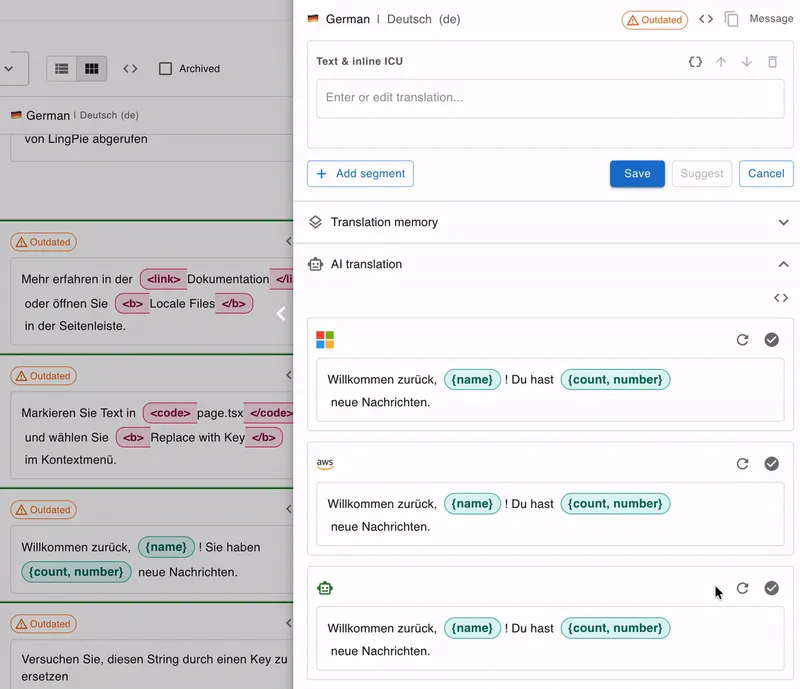Image resolution: width=800 pixels, height=689 pixels.
Task: Save the translation
Action: tap(637, 174)
